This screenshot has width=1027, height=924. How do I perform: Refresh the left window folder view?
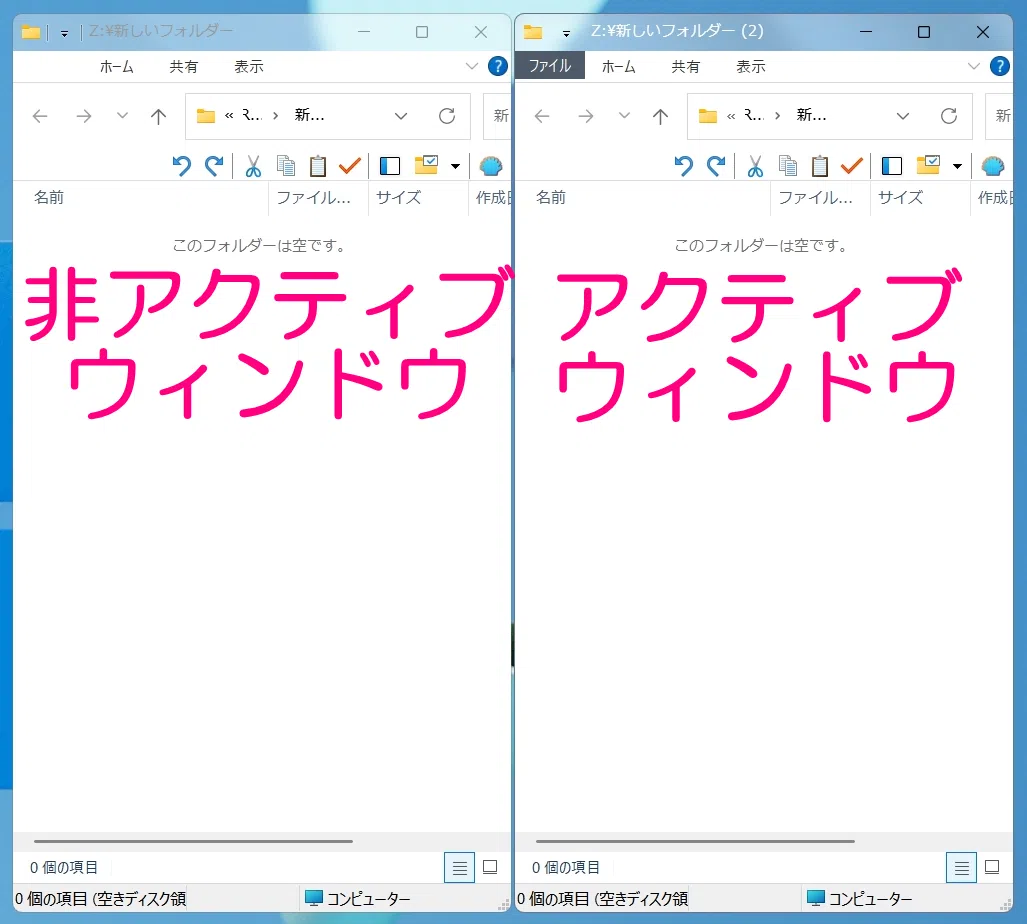tap(447, 116)
